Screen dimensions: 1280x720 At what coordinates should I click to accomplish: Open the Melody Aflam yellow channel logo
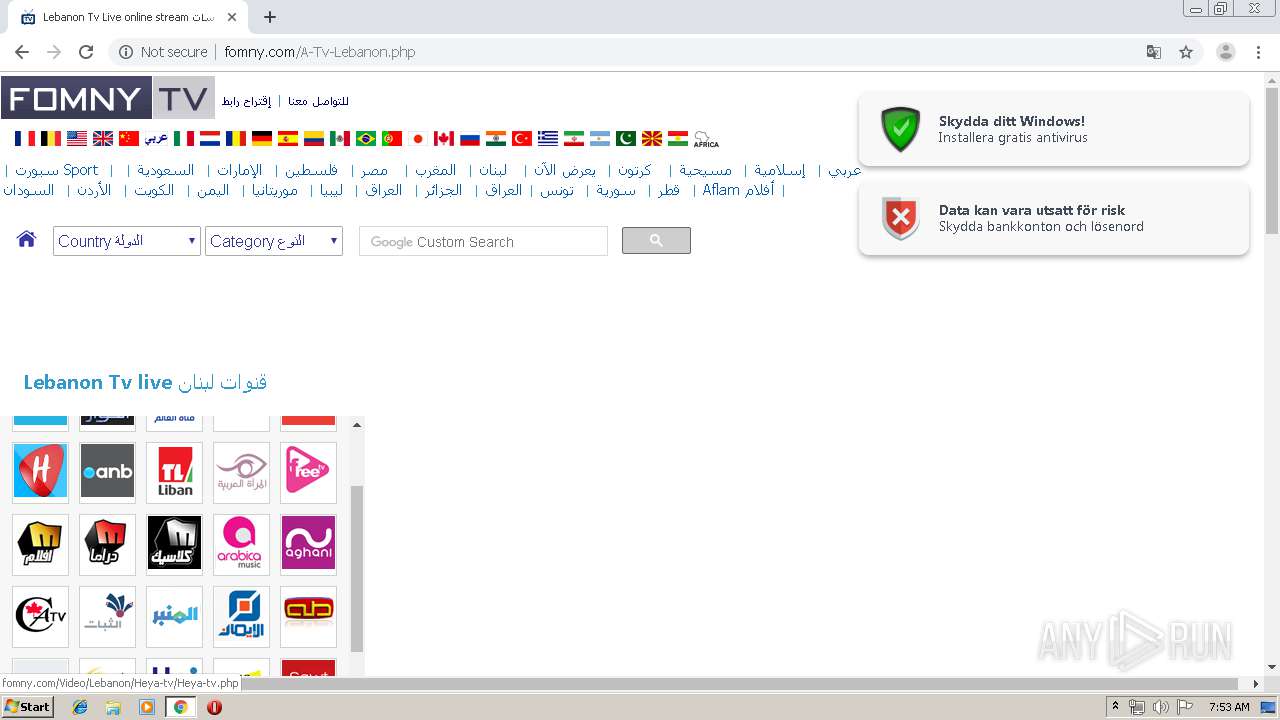pyautogui.click(x=41, y=543)
